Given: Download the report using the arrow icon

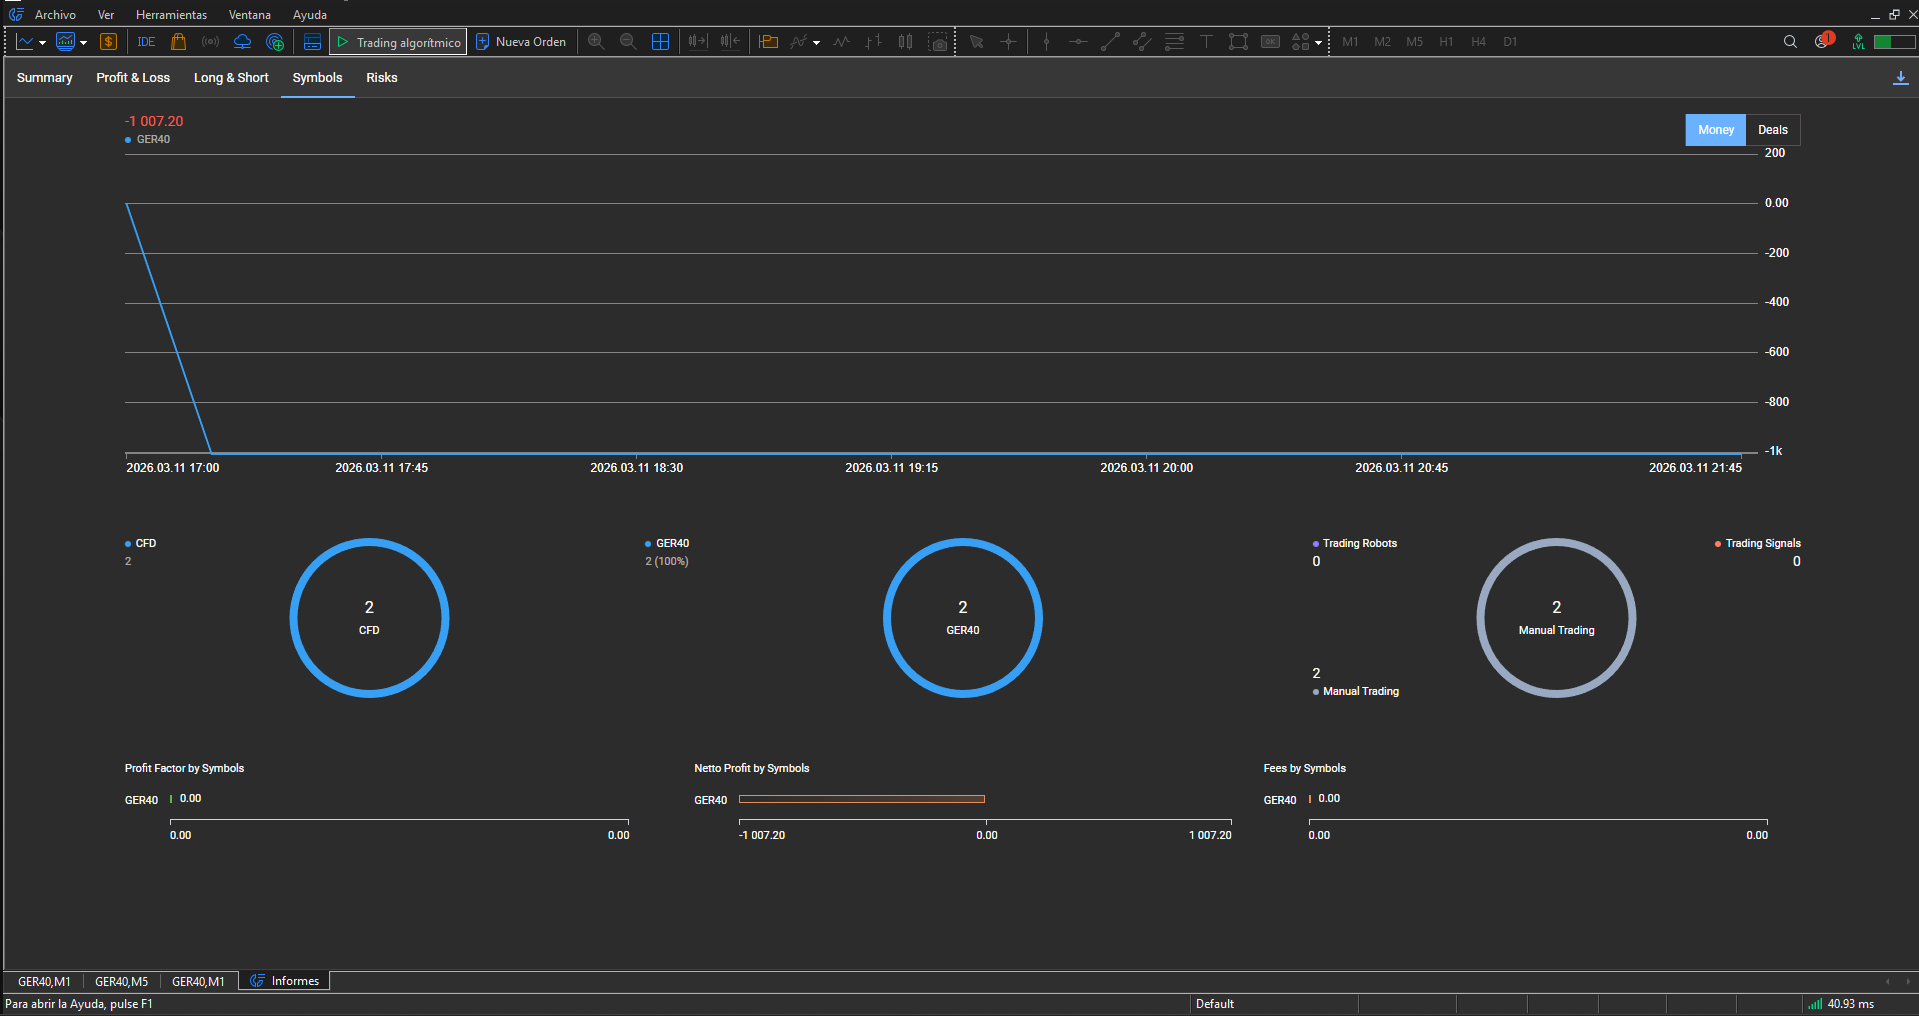Looking at the screenshot, I should (1900, 78).
